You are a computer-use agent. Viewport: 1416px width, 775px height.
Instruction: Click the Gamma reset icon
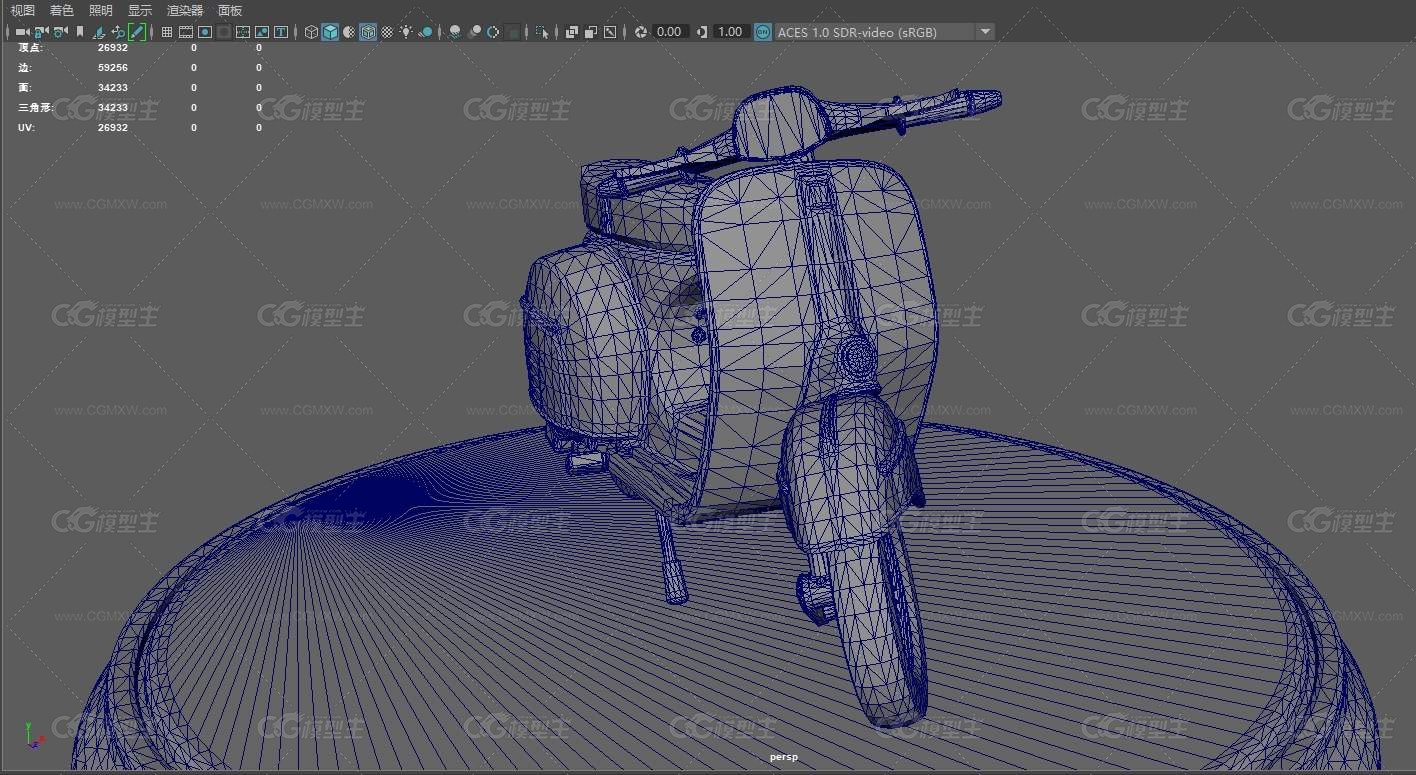coord(701,32)
